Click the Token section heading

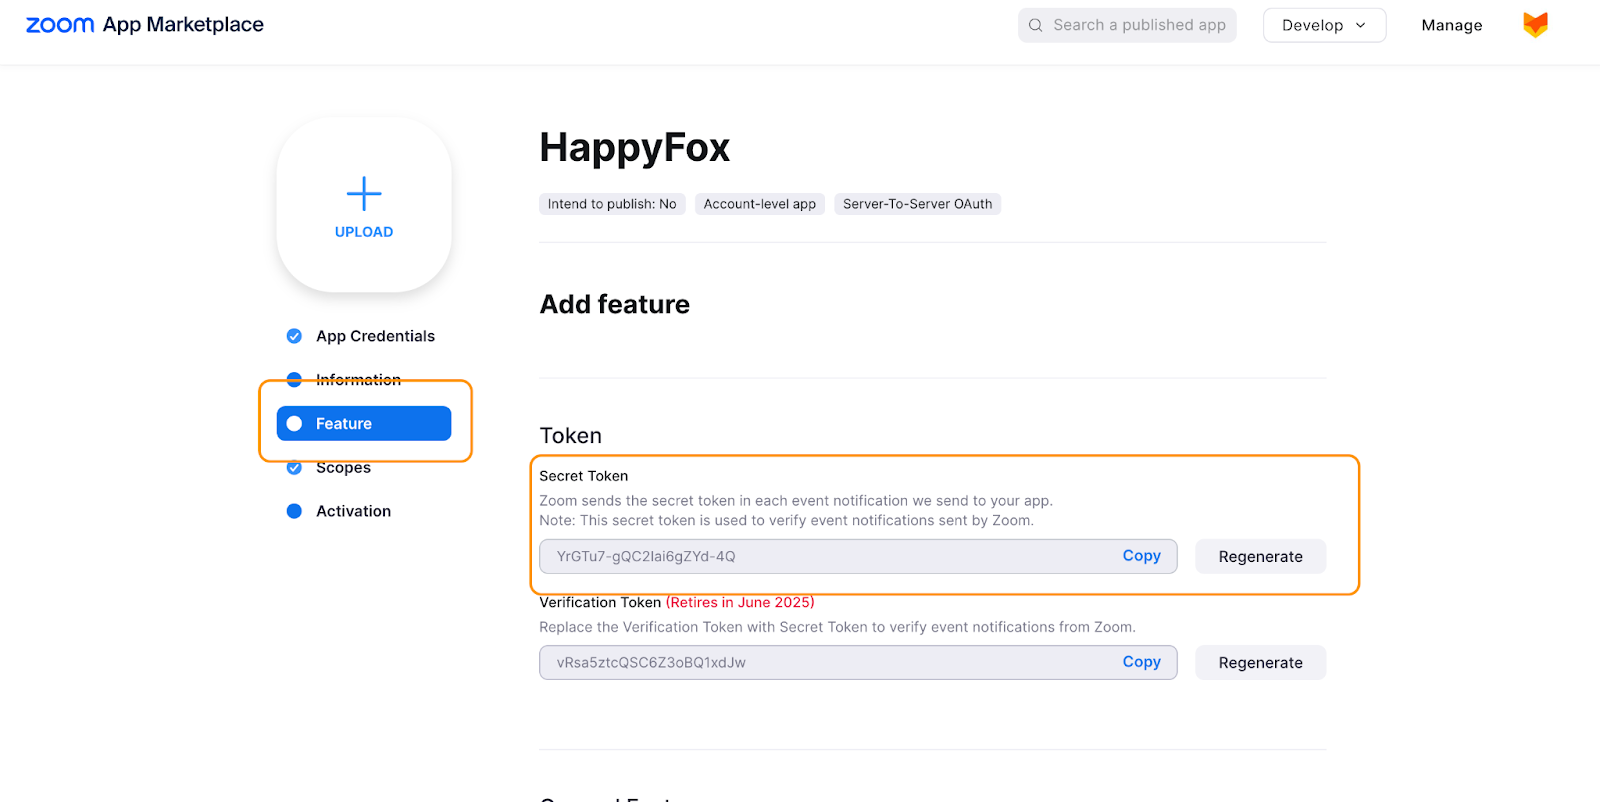point(571,436)
